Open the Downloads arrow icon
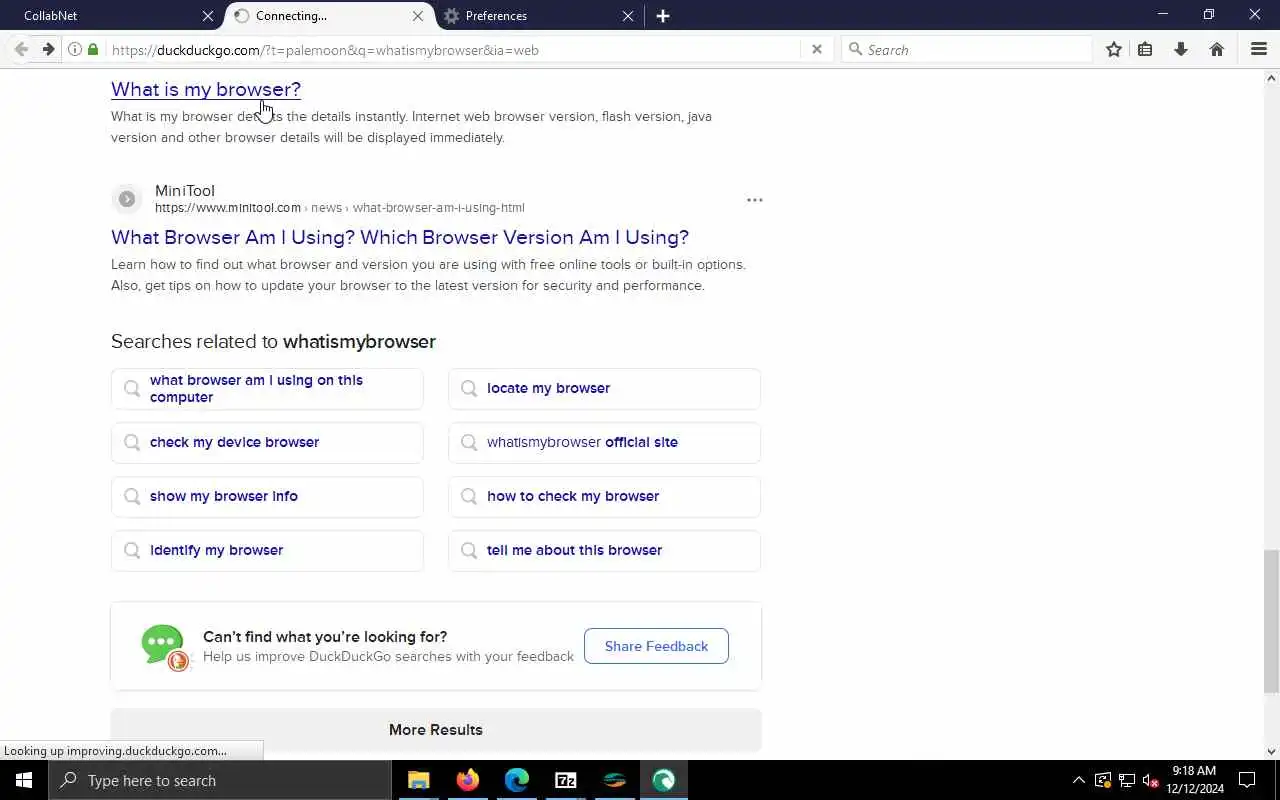 (1181, 49)
